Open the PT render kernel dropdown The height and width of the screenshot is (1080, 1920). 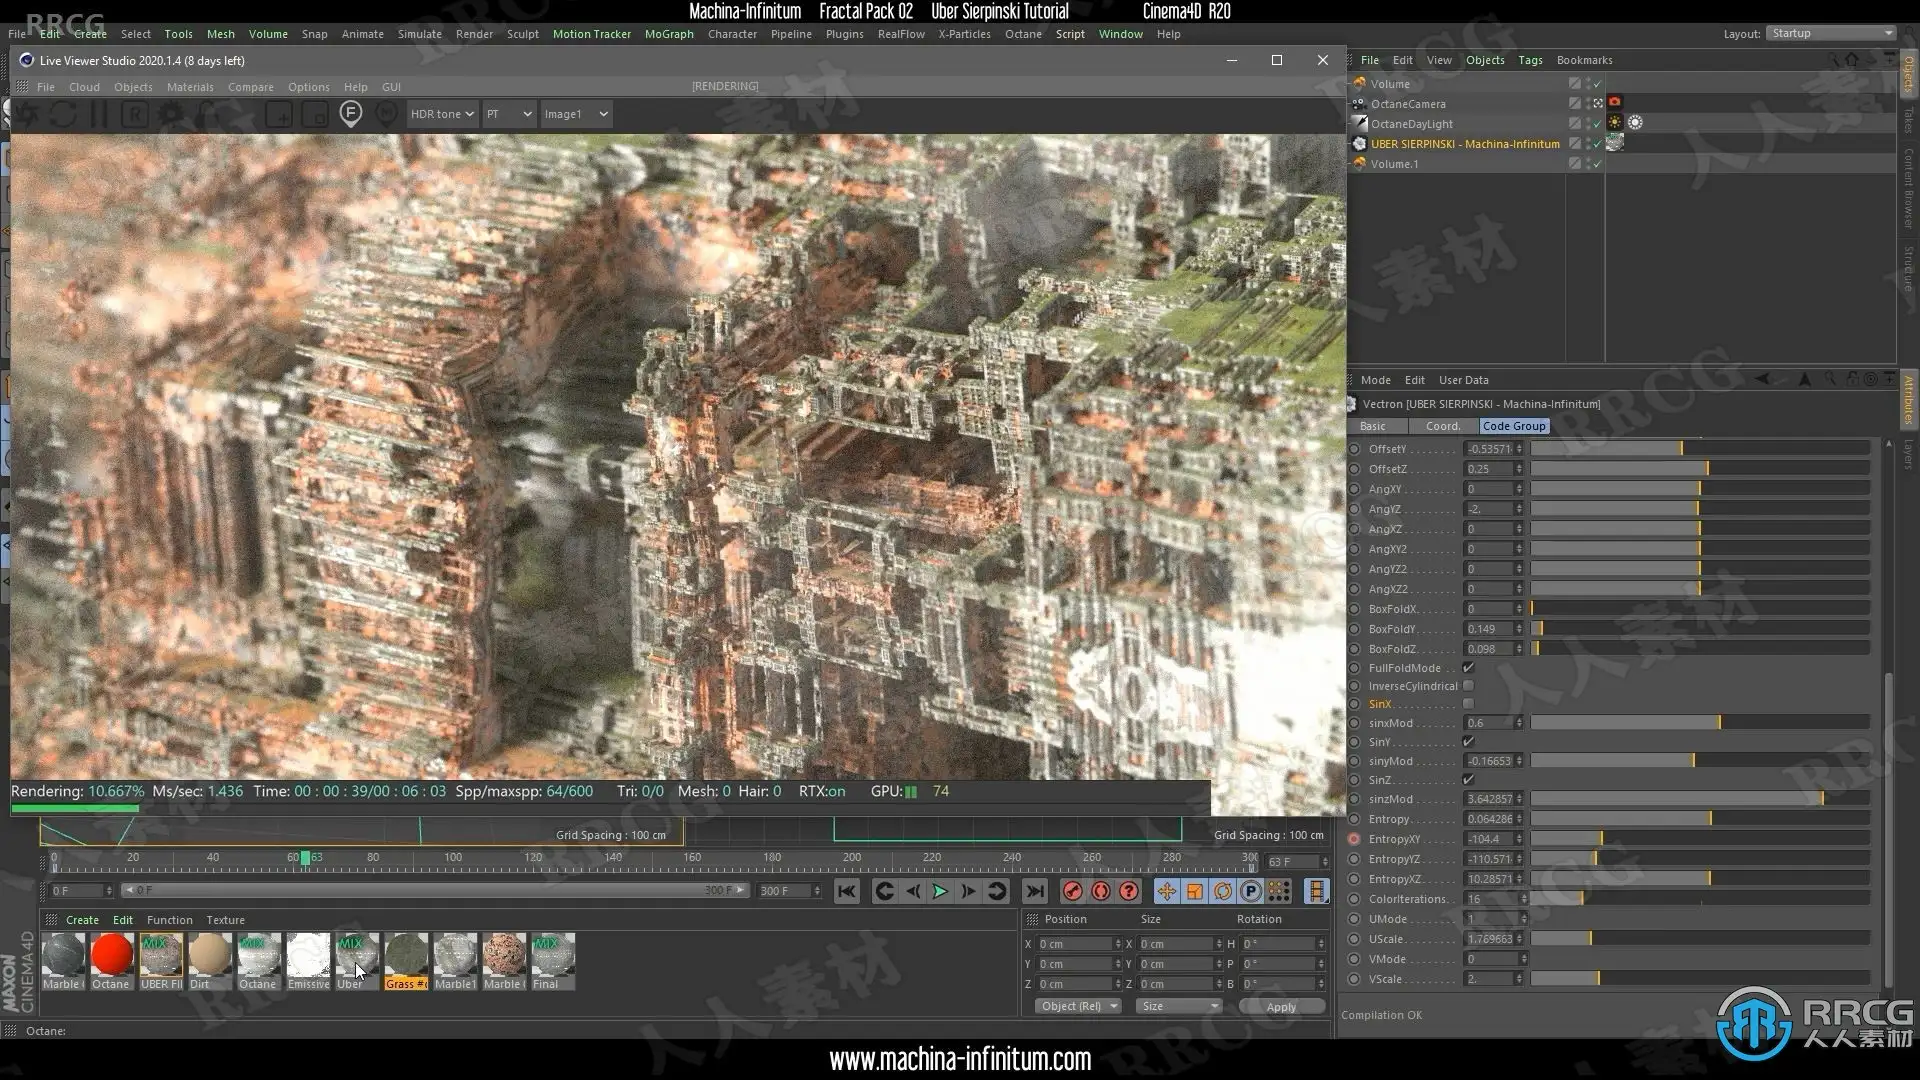(x=508, y=114)
